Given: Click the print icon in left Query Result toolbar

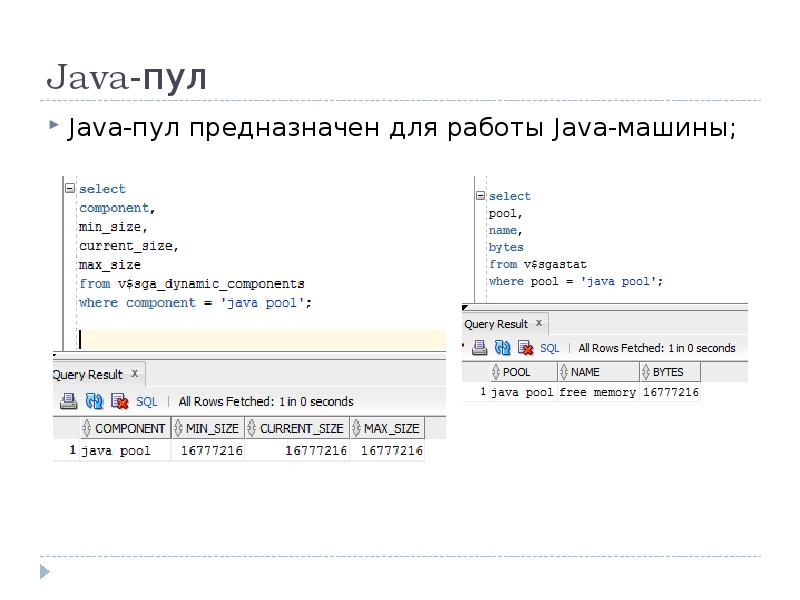Looking at the screenshot, I should pos(68,401).
